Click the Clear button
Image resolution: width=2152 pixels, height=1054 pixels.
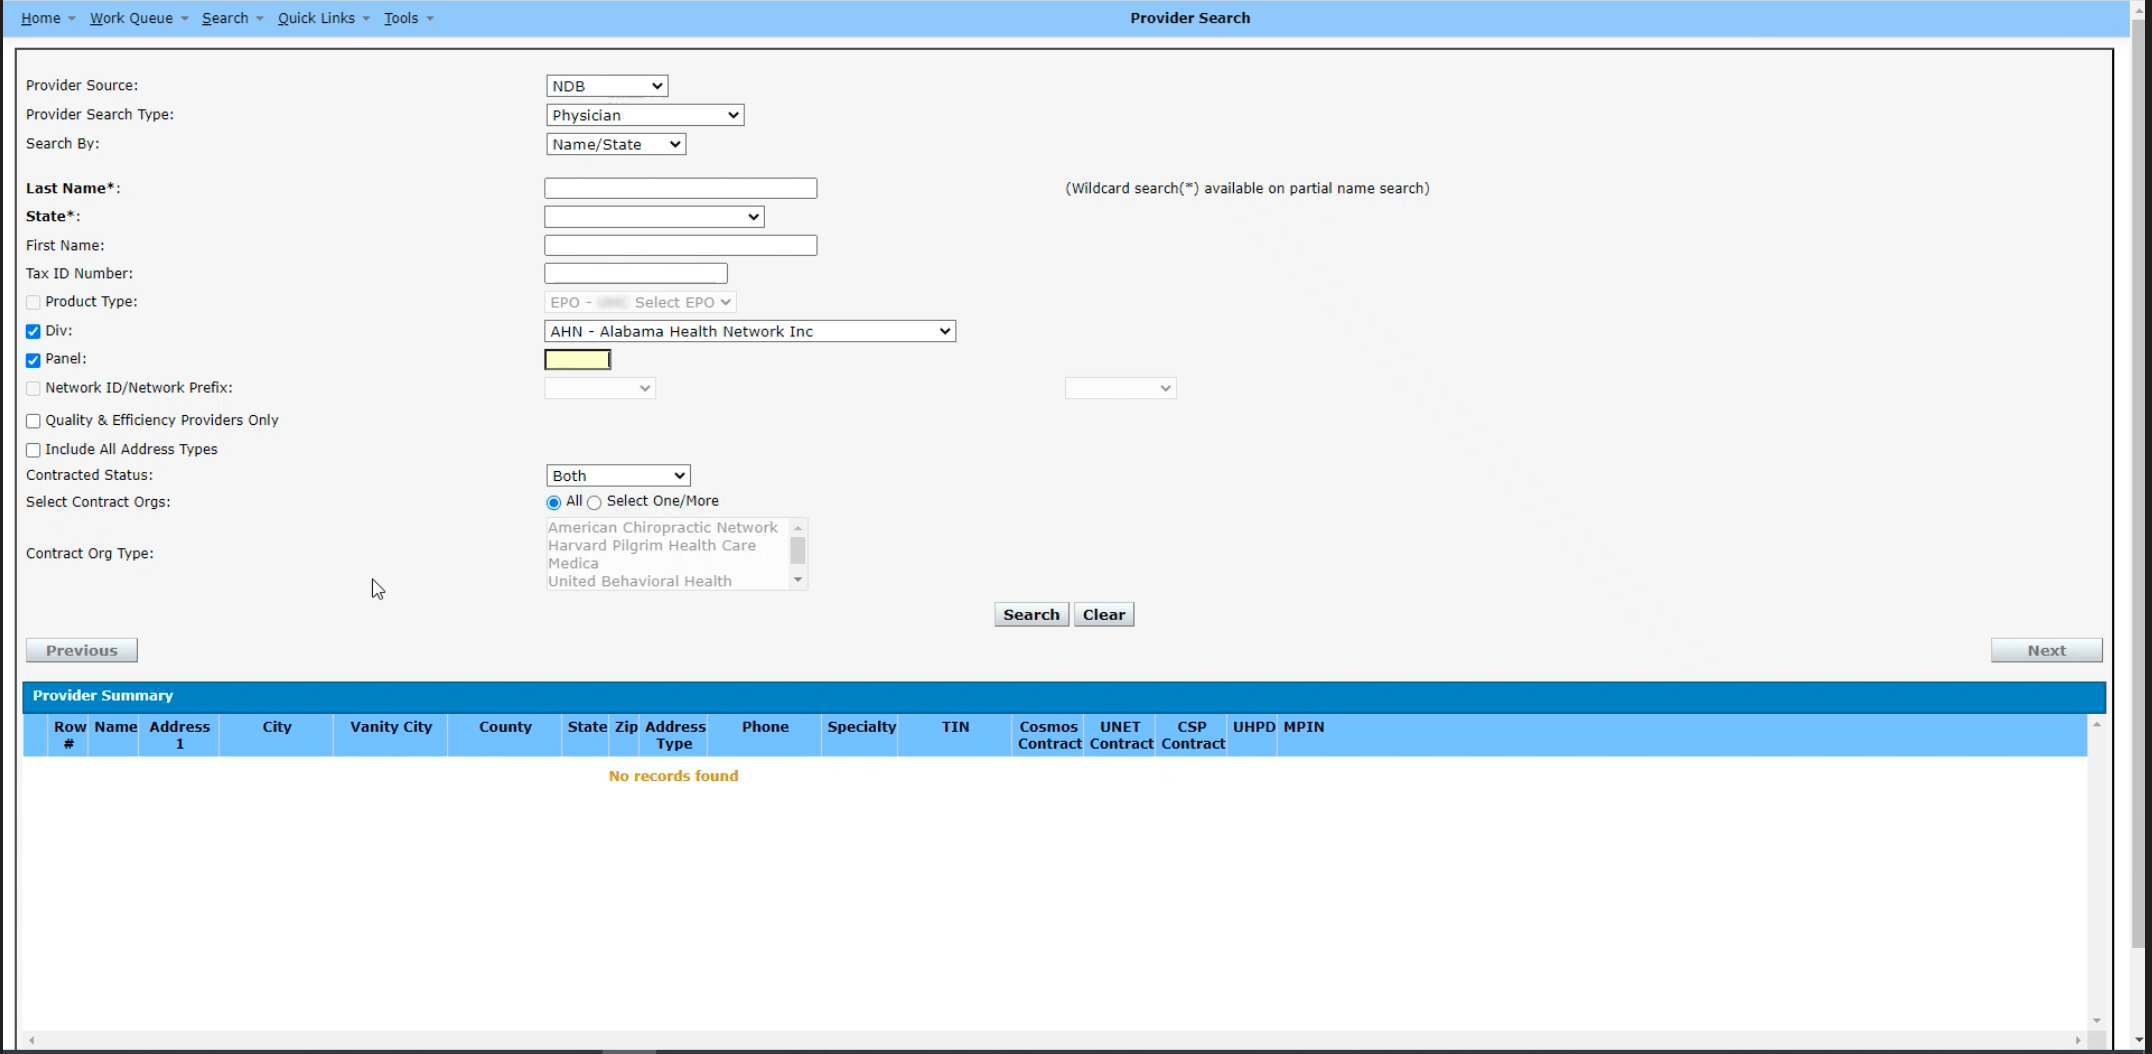[x=1103, y=615]
